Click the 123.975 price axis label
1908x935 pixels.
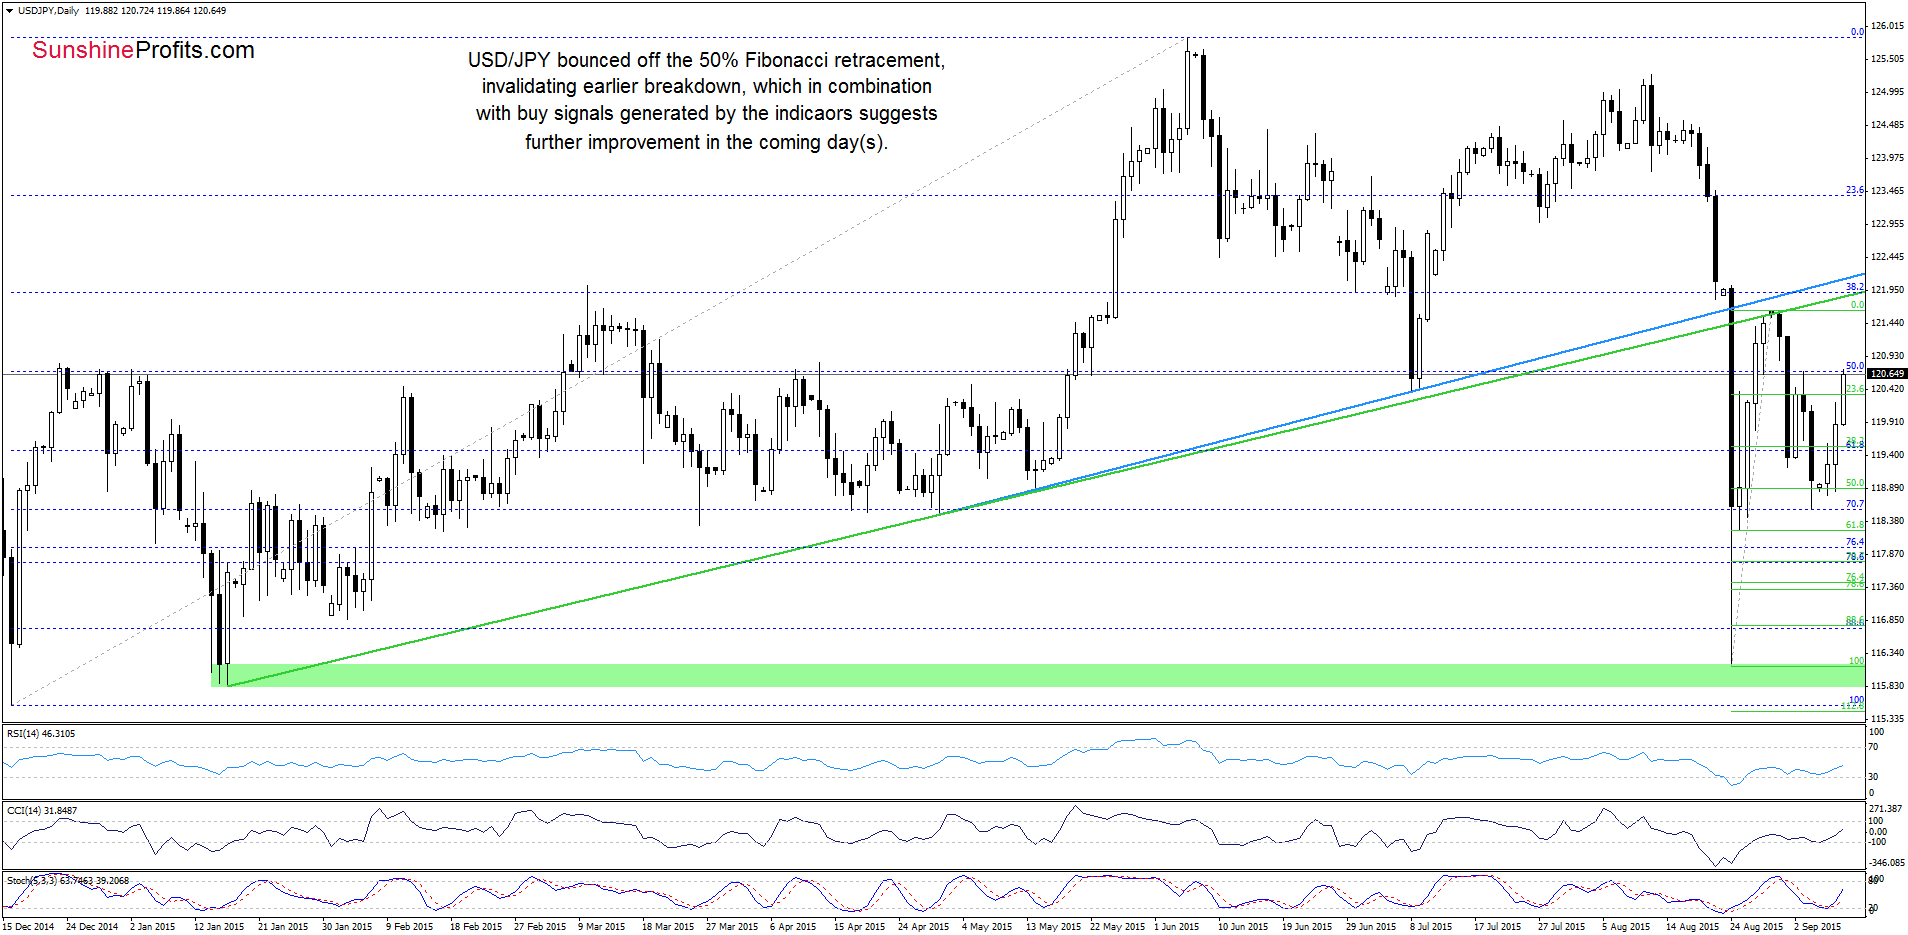[1886, 158]
